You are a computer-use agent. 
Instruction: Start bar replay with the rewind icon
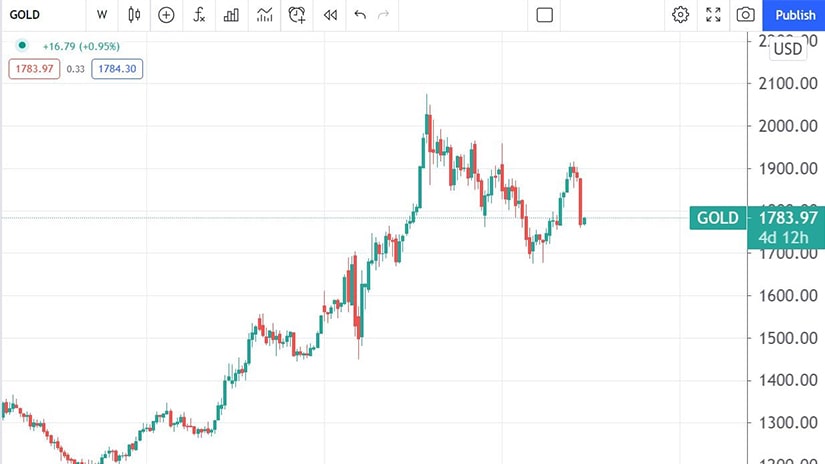point(330,15)
